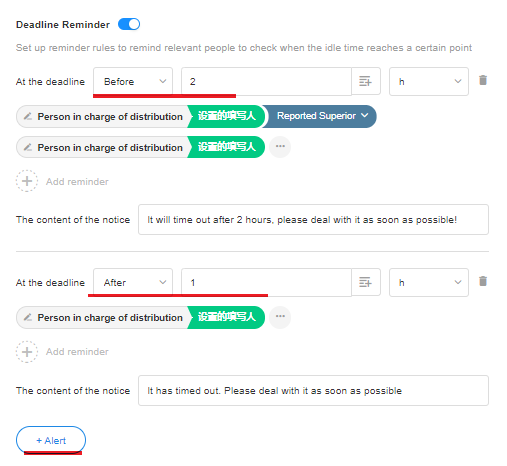
Task: Open the first hour unit dropdown
Action: pyautogui.click(x=429, y=81)
